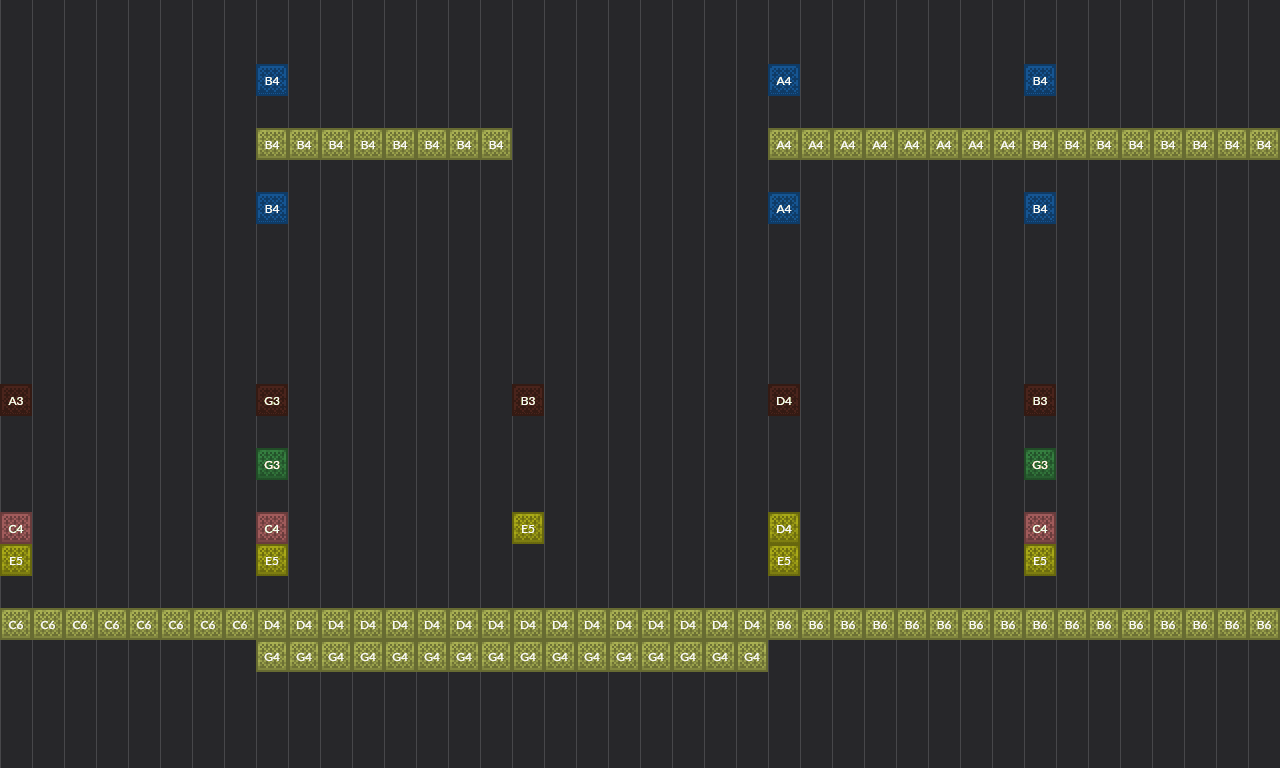Click the blue A4 note near the top center
This screenshot has height=768, width=1280.
[784, 80]
